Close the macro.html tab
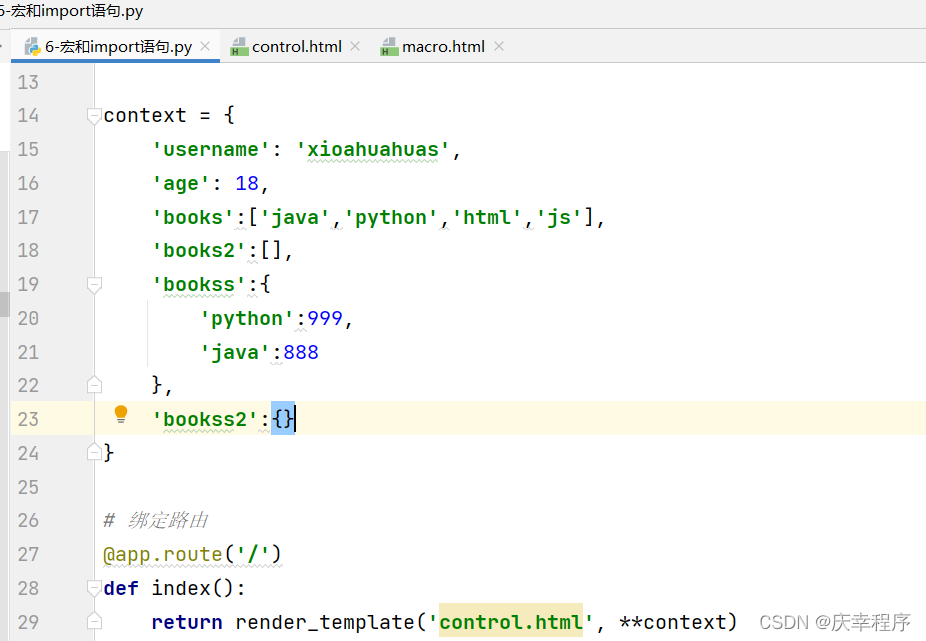The height and width of the screenshot is (641, 926). [x=499, y=46]
